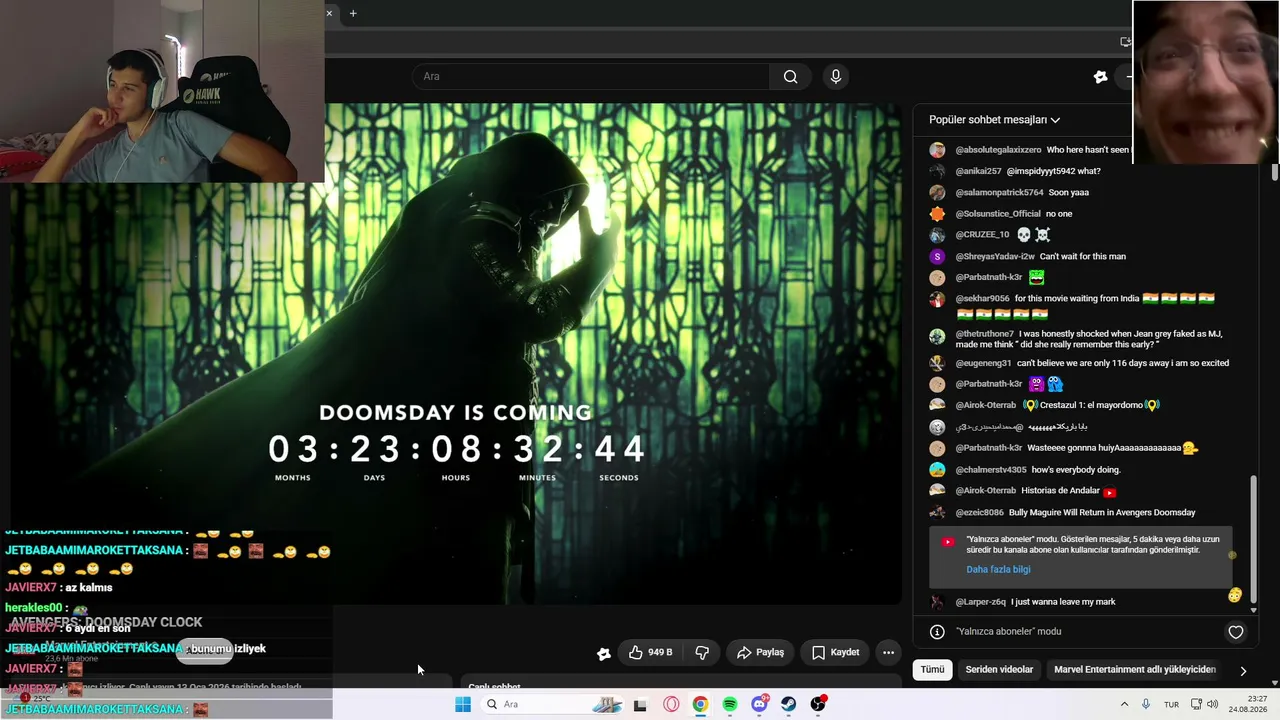
Task: Click the YouTube search magnifier button
Action: (790, 77)
